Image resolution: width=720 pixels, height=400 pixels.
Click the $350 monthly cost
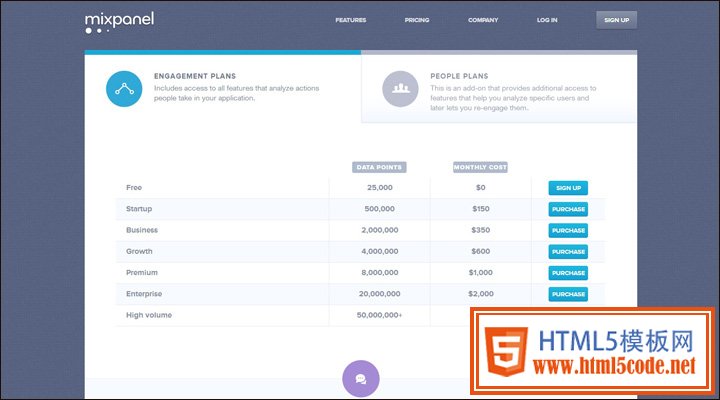(481, 230)
